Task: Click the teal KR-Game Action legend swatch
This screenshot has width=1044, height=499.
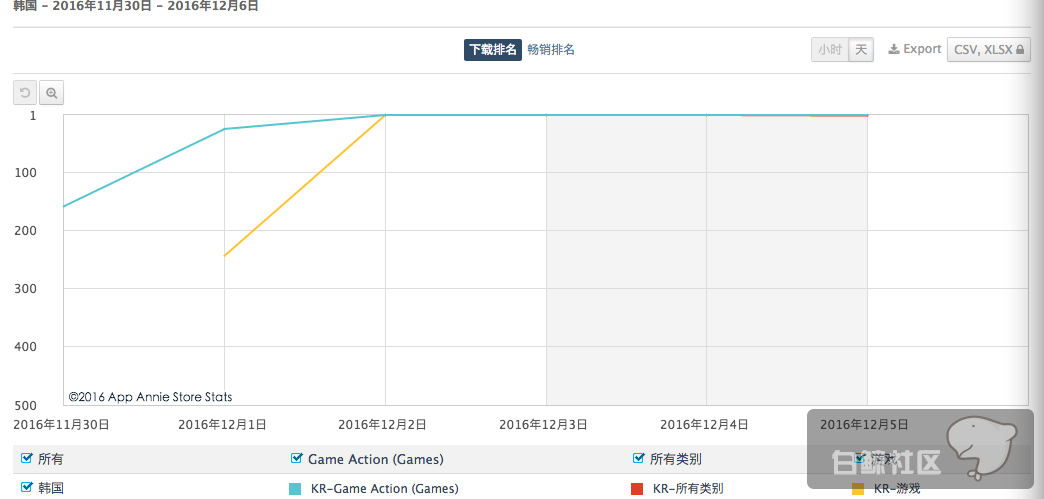Action: [295, 488]
